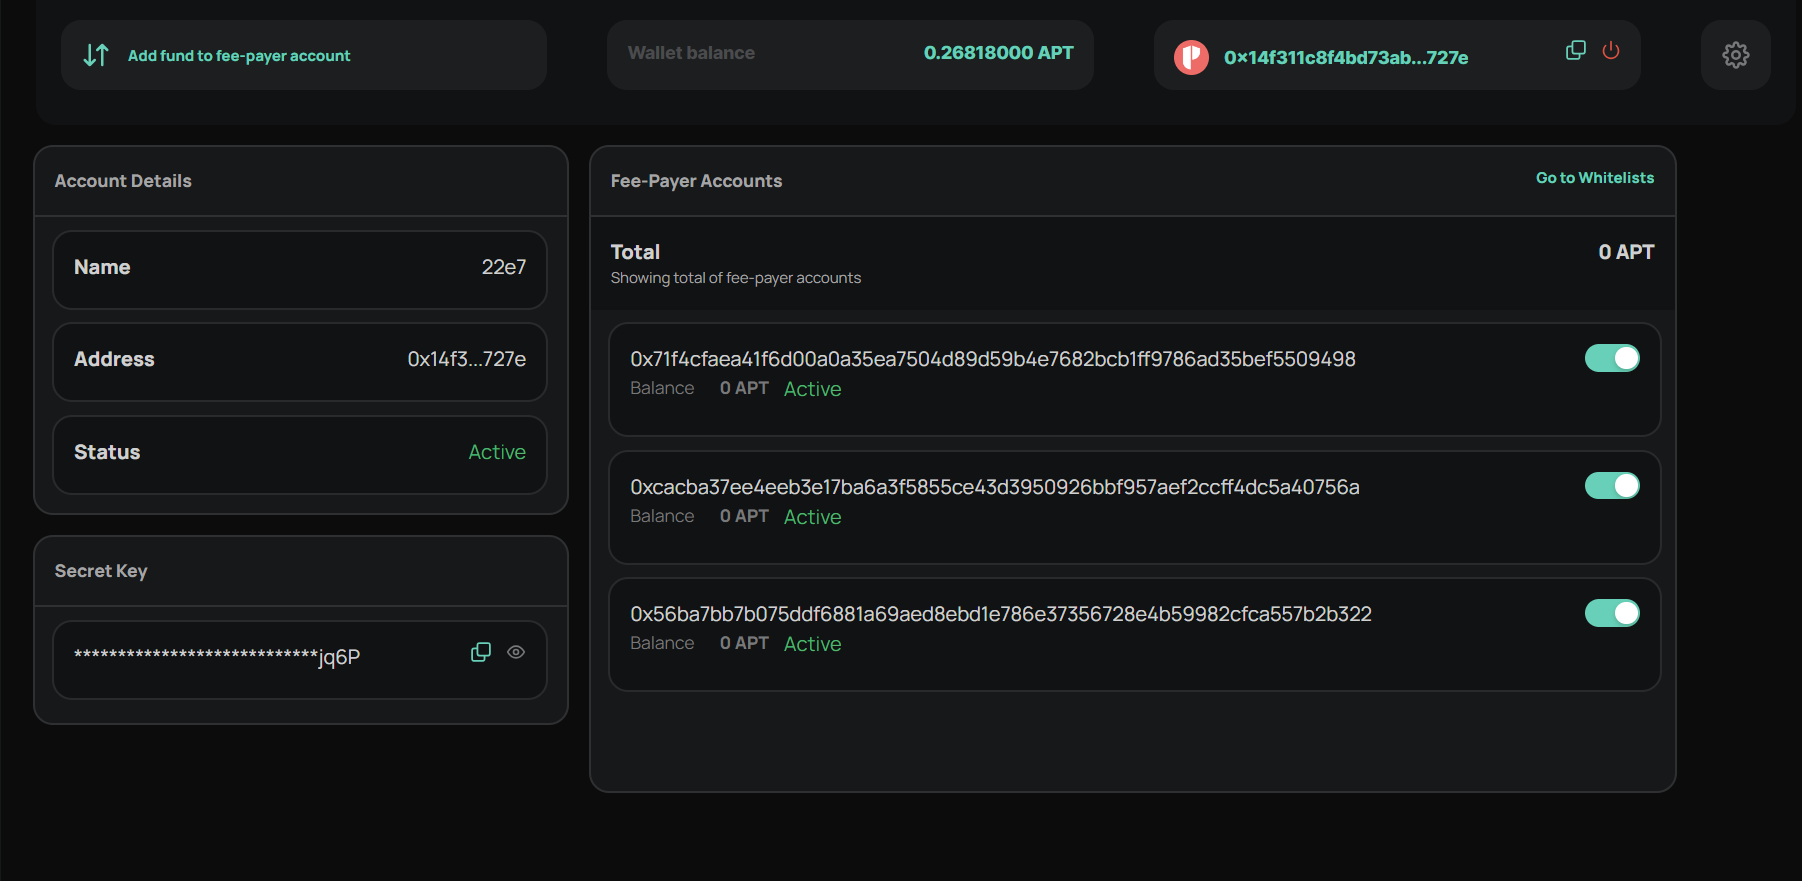This screenshot has width=1802, height=881.
Task: Click the 0x14f311c8f4bd73ab...727e wallet address text
Action: tap(1345, 58)
